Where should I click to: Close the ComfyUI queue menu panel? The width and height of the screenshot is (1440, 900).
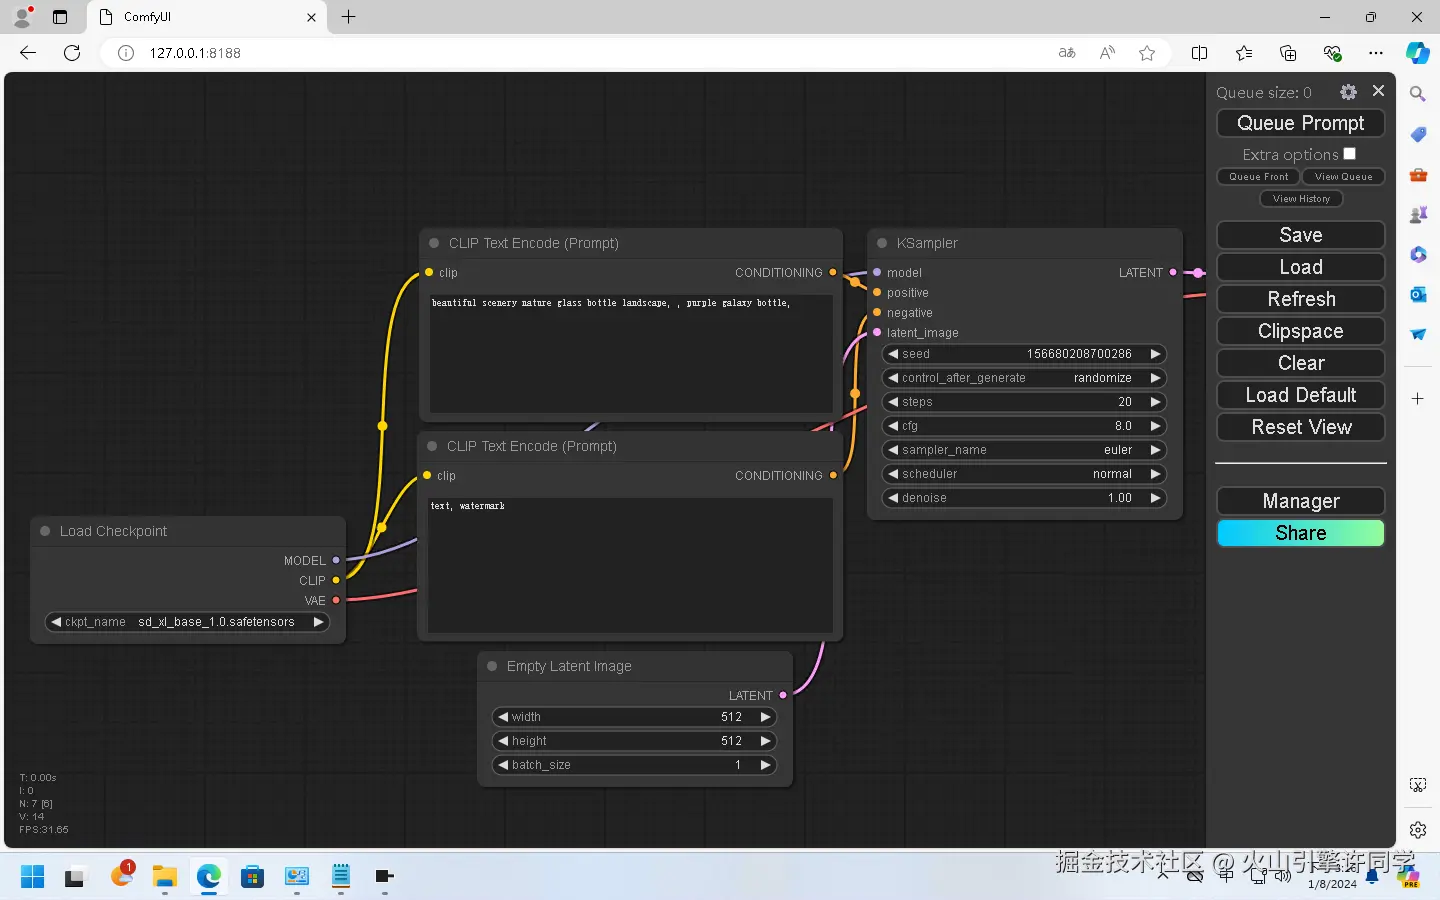(1378, 91)
